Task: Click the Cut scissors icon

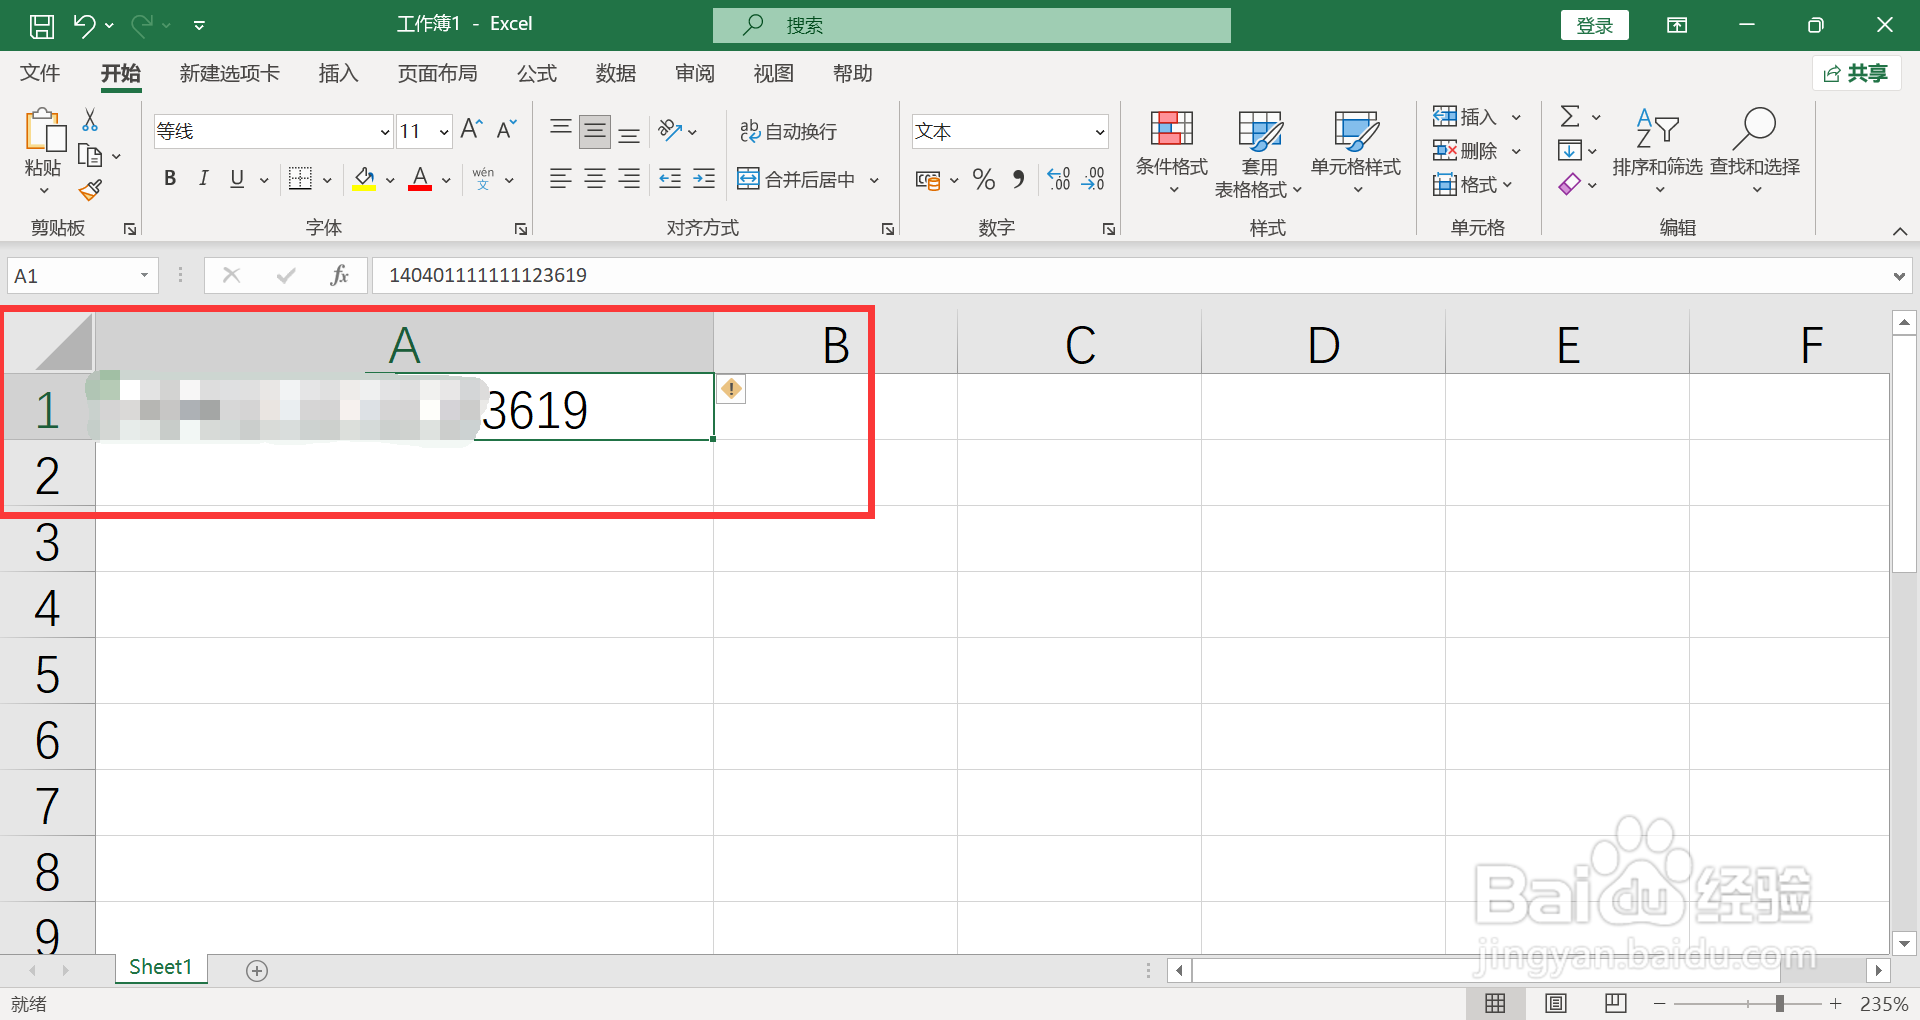Action: [x=90, y=120]
